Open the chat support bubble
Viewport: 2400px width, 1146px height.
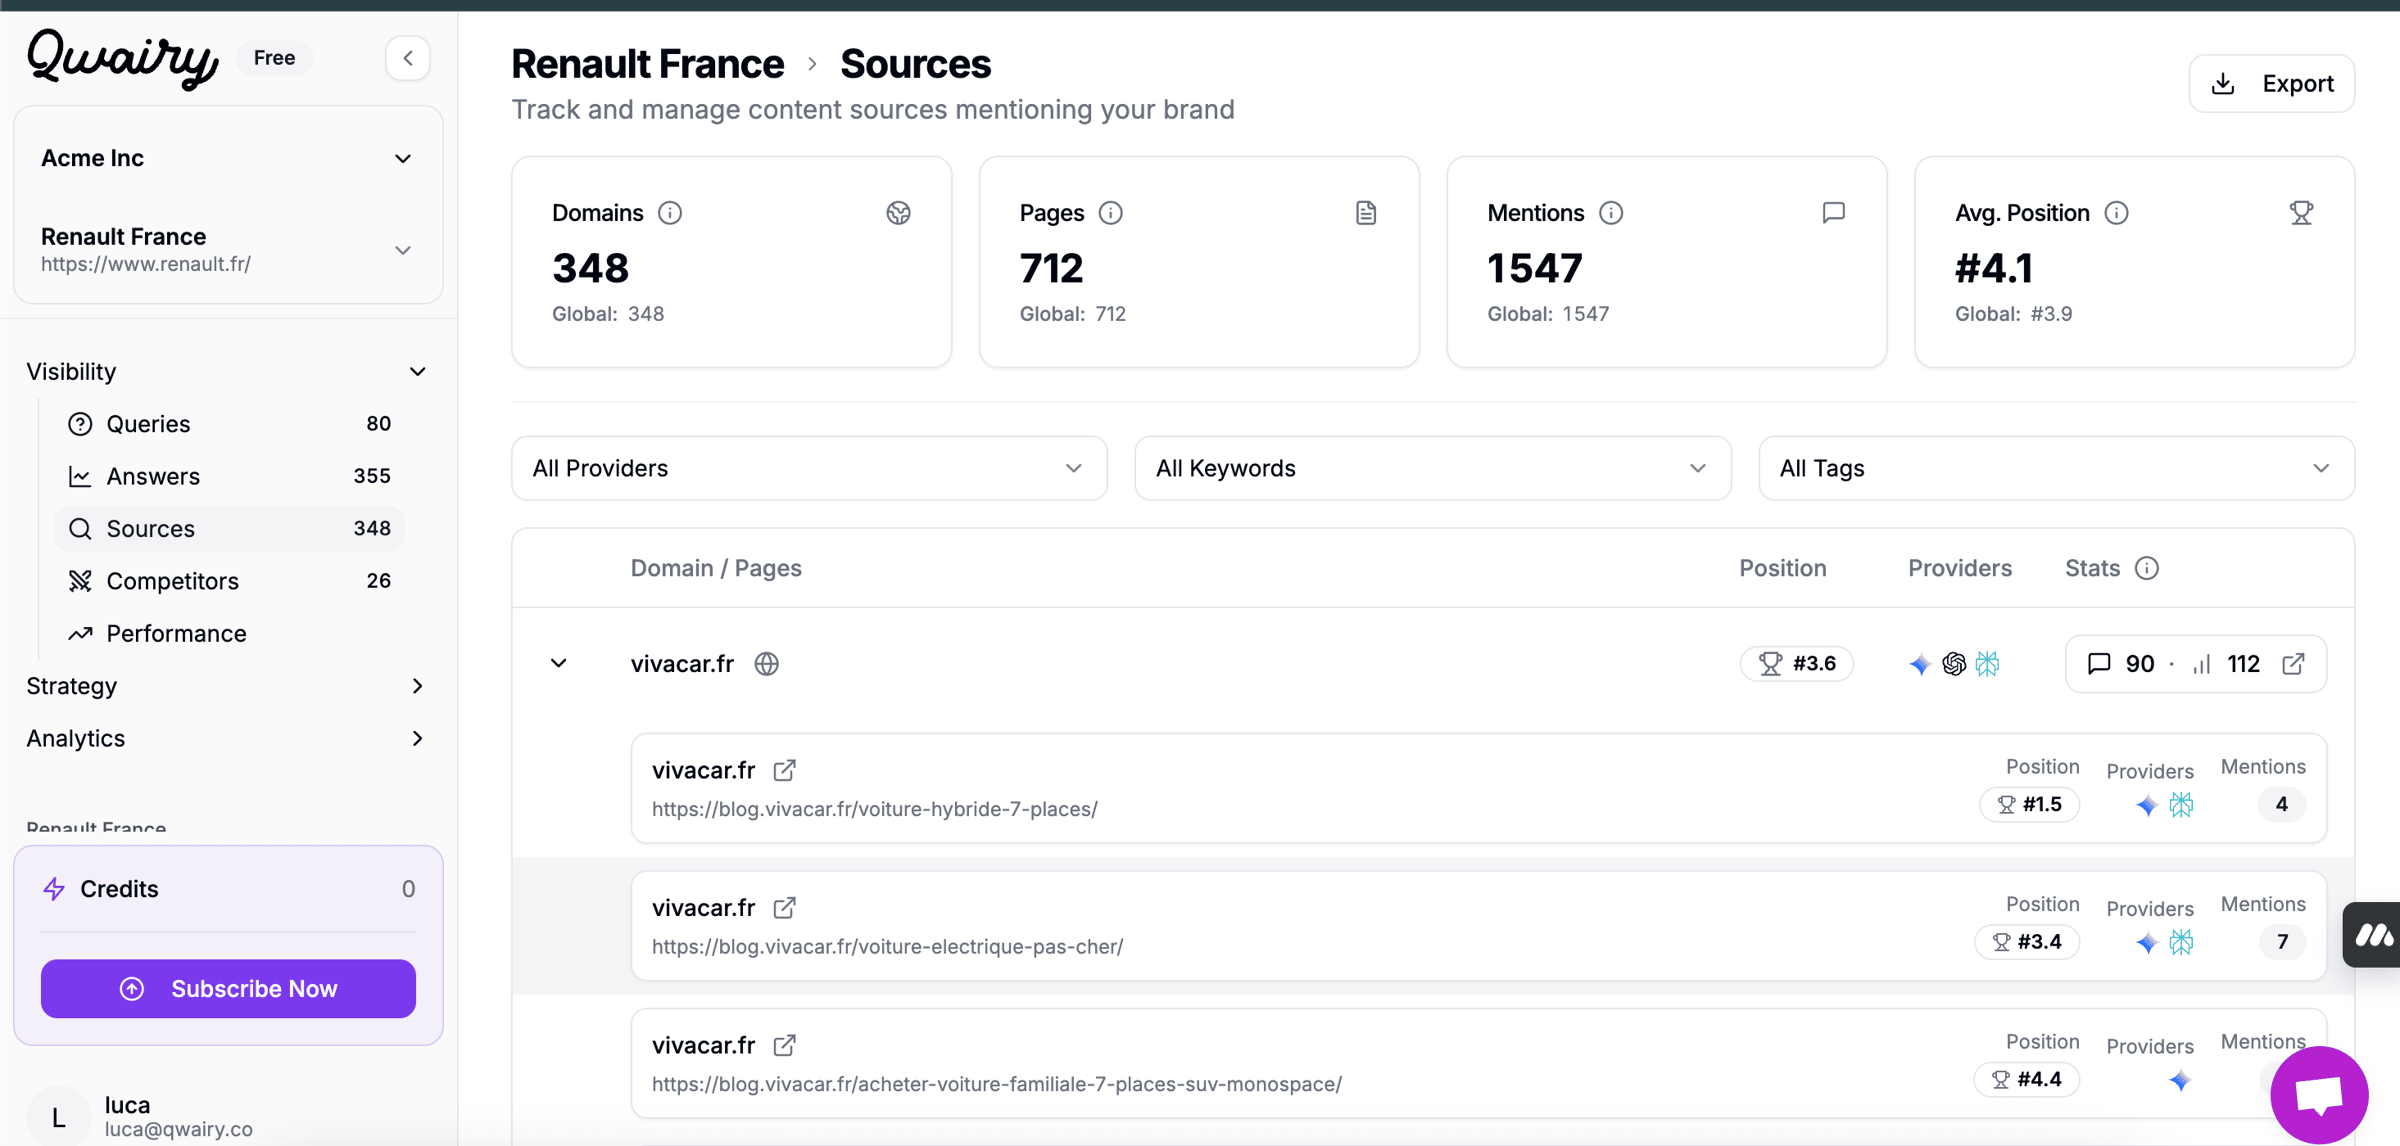coord(2319,1095)
